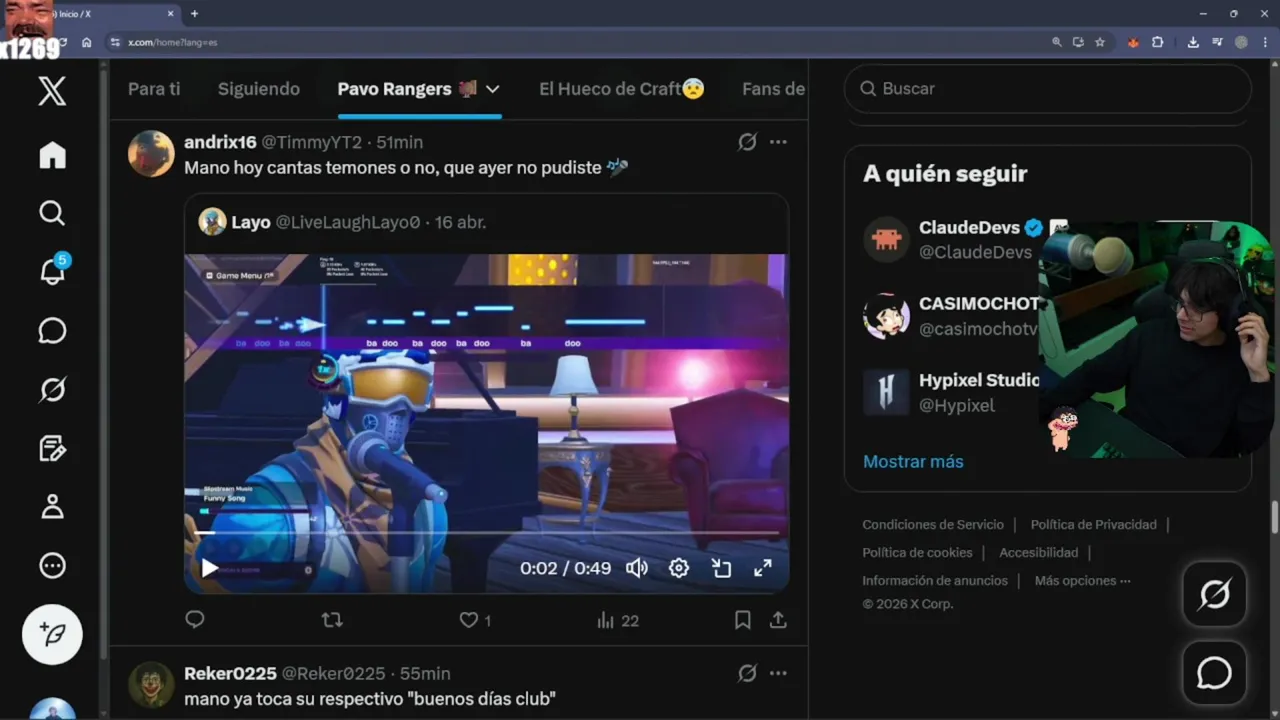Toggle video picture-in-picture mode
The image size is (1280, 720).
[x=721, y=568]
